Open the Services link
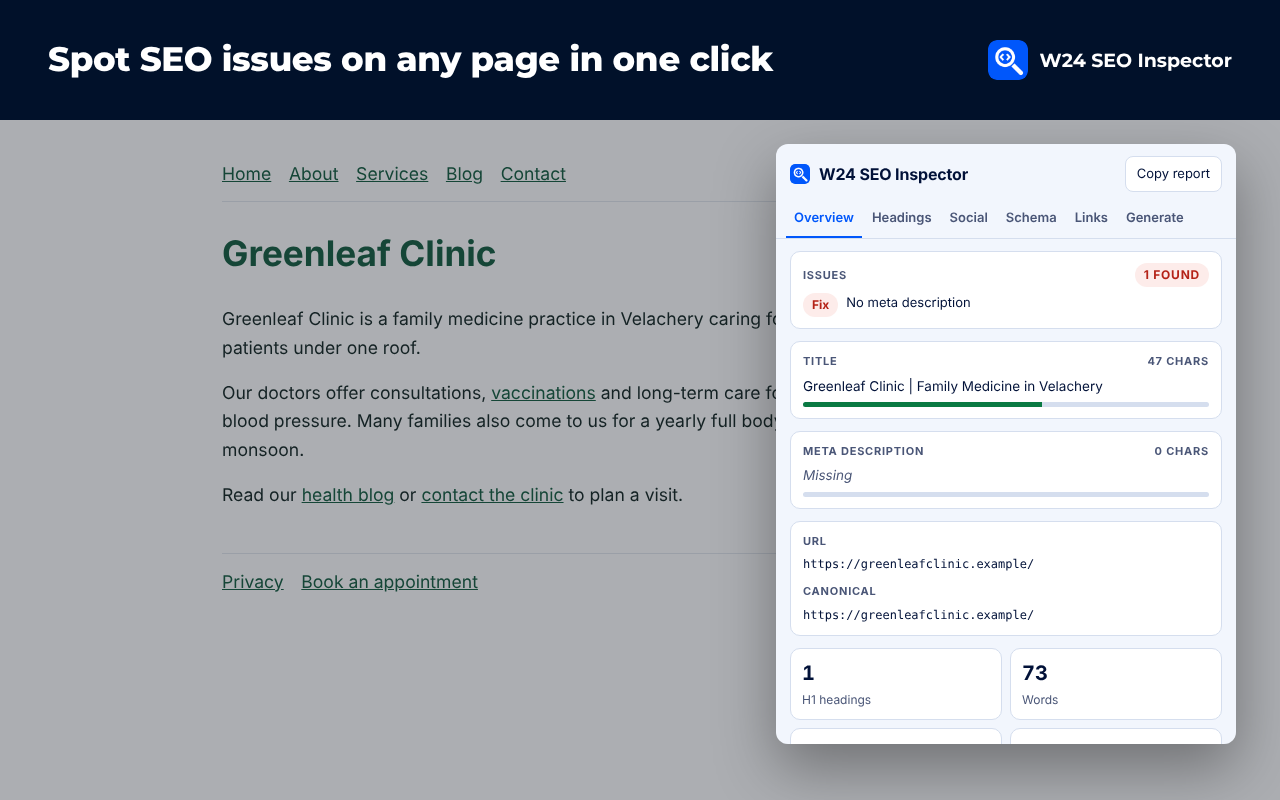Screen dimensions: 1280x800 point(392,174)
